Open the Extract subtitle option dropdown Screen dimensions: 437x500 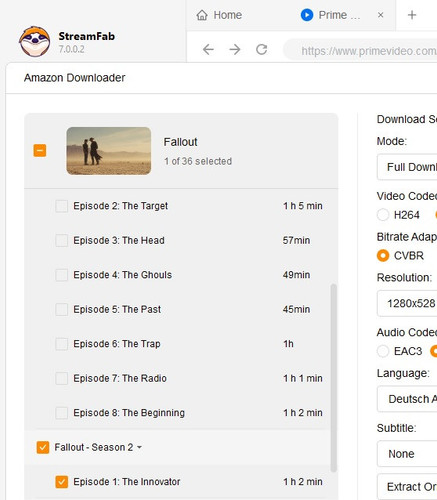407,487
